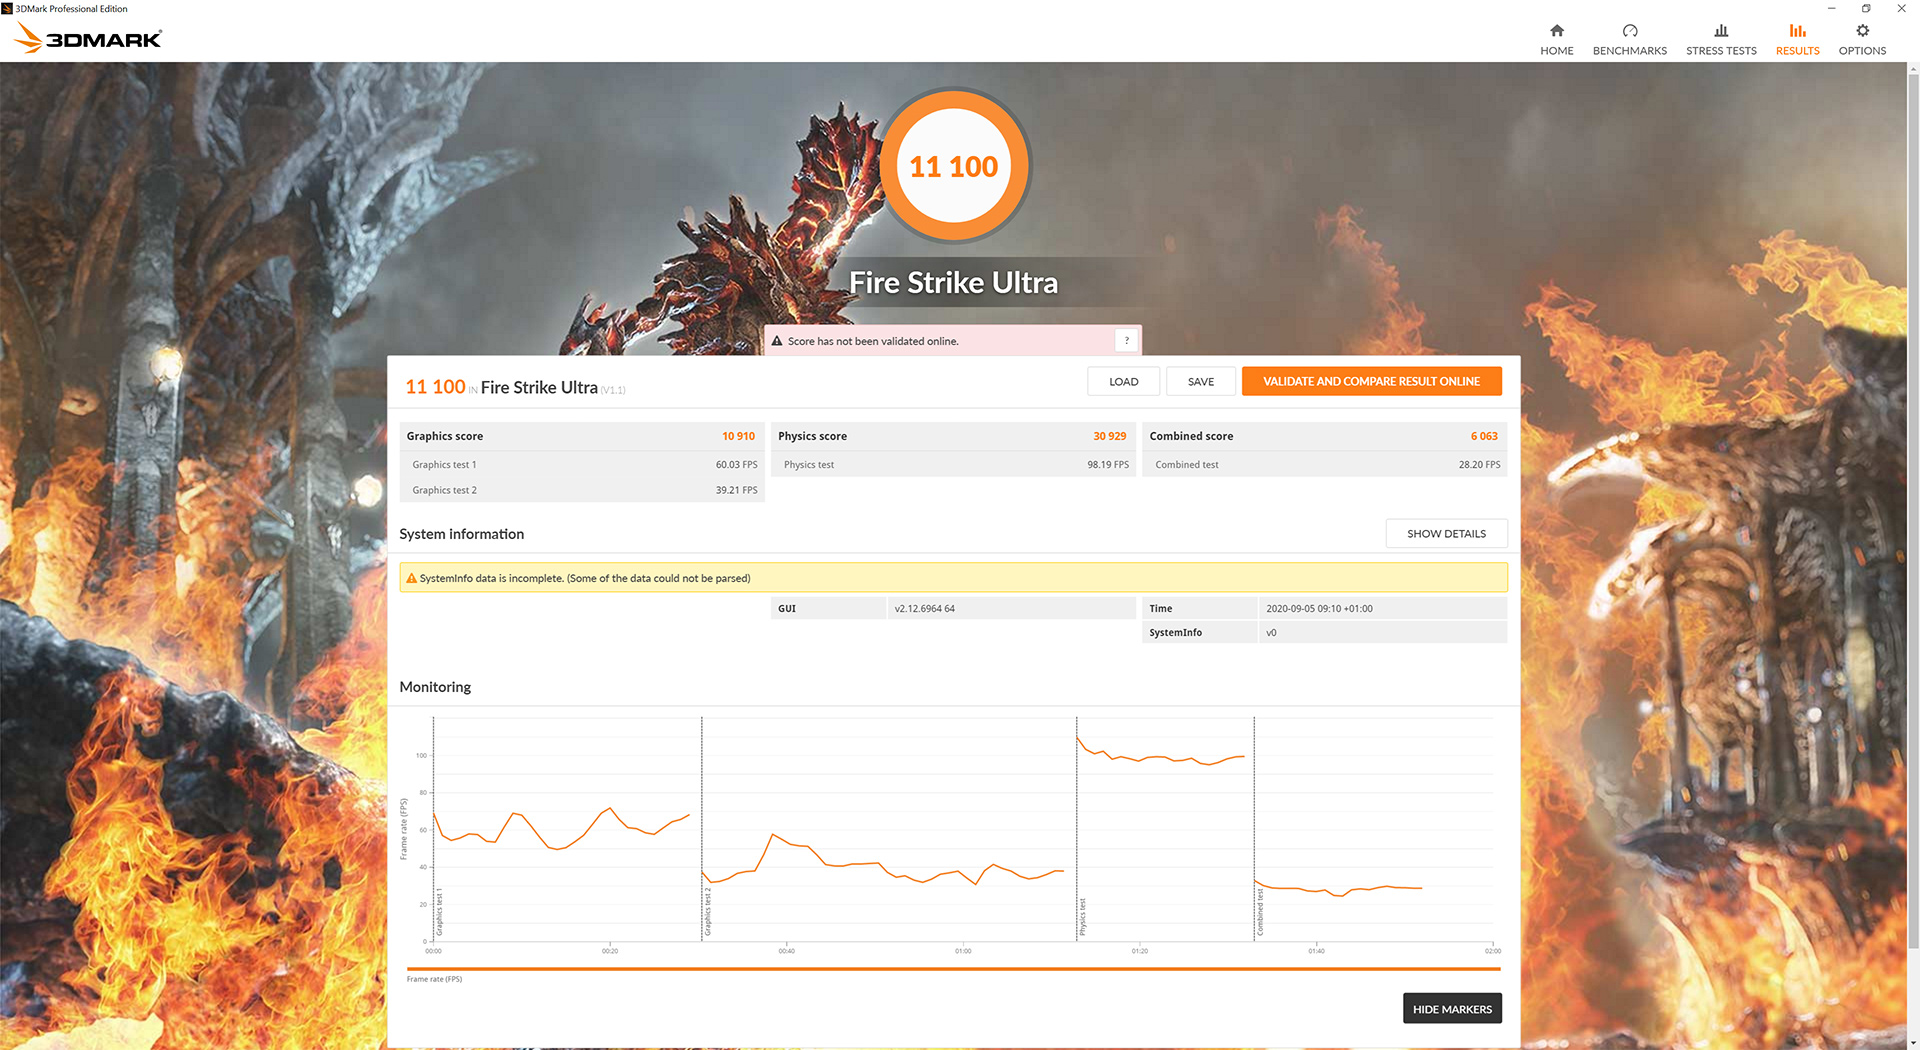Viewport: 1920px width, 1050px height.
Task: Select the Results bar chart icon
Action: coord(1797,31)
